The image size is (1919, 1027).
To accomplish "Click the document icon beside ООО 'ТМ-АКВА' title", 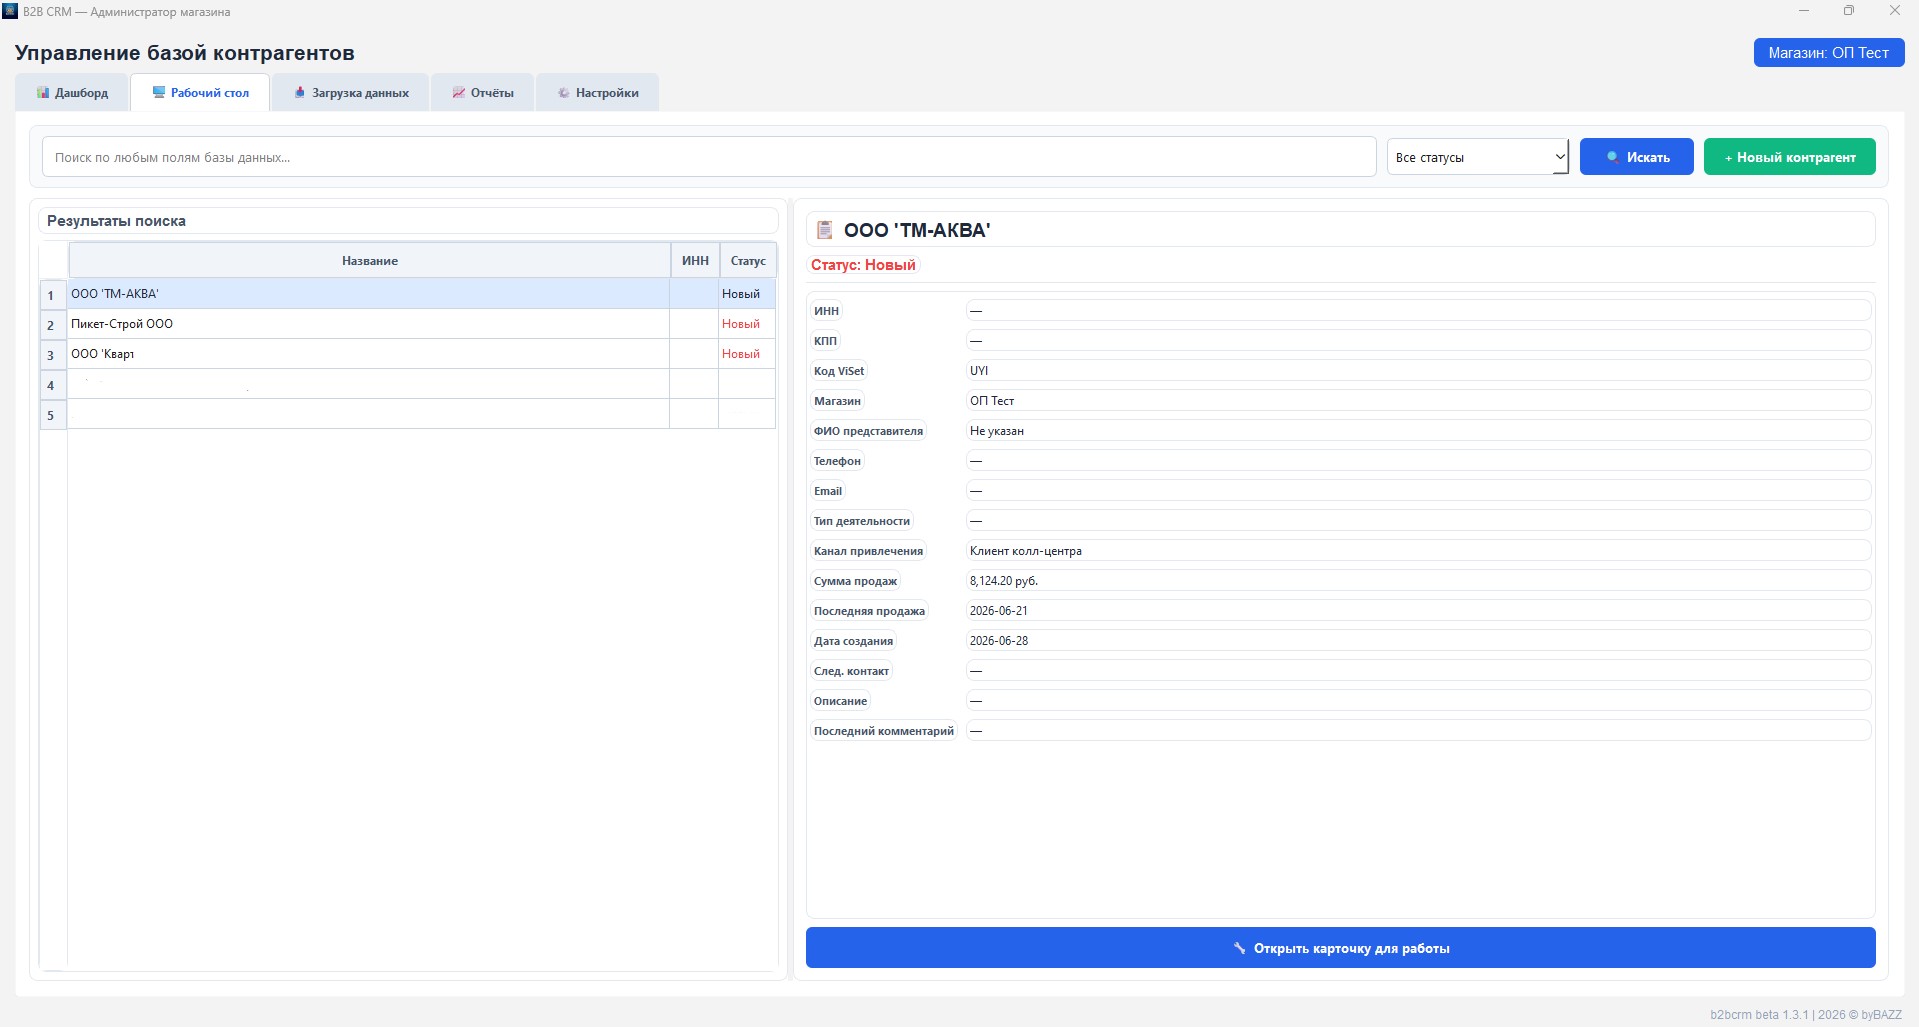I will pos(825,230).
